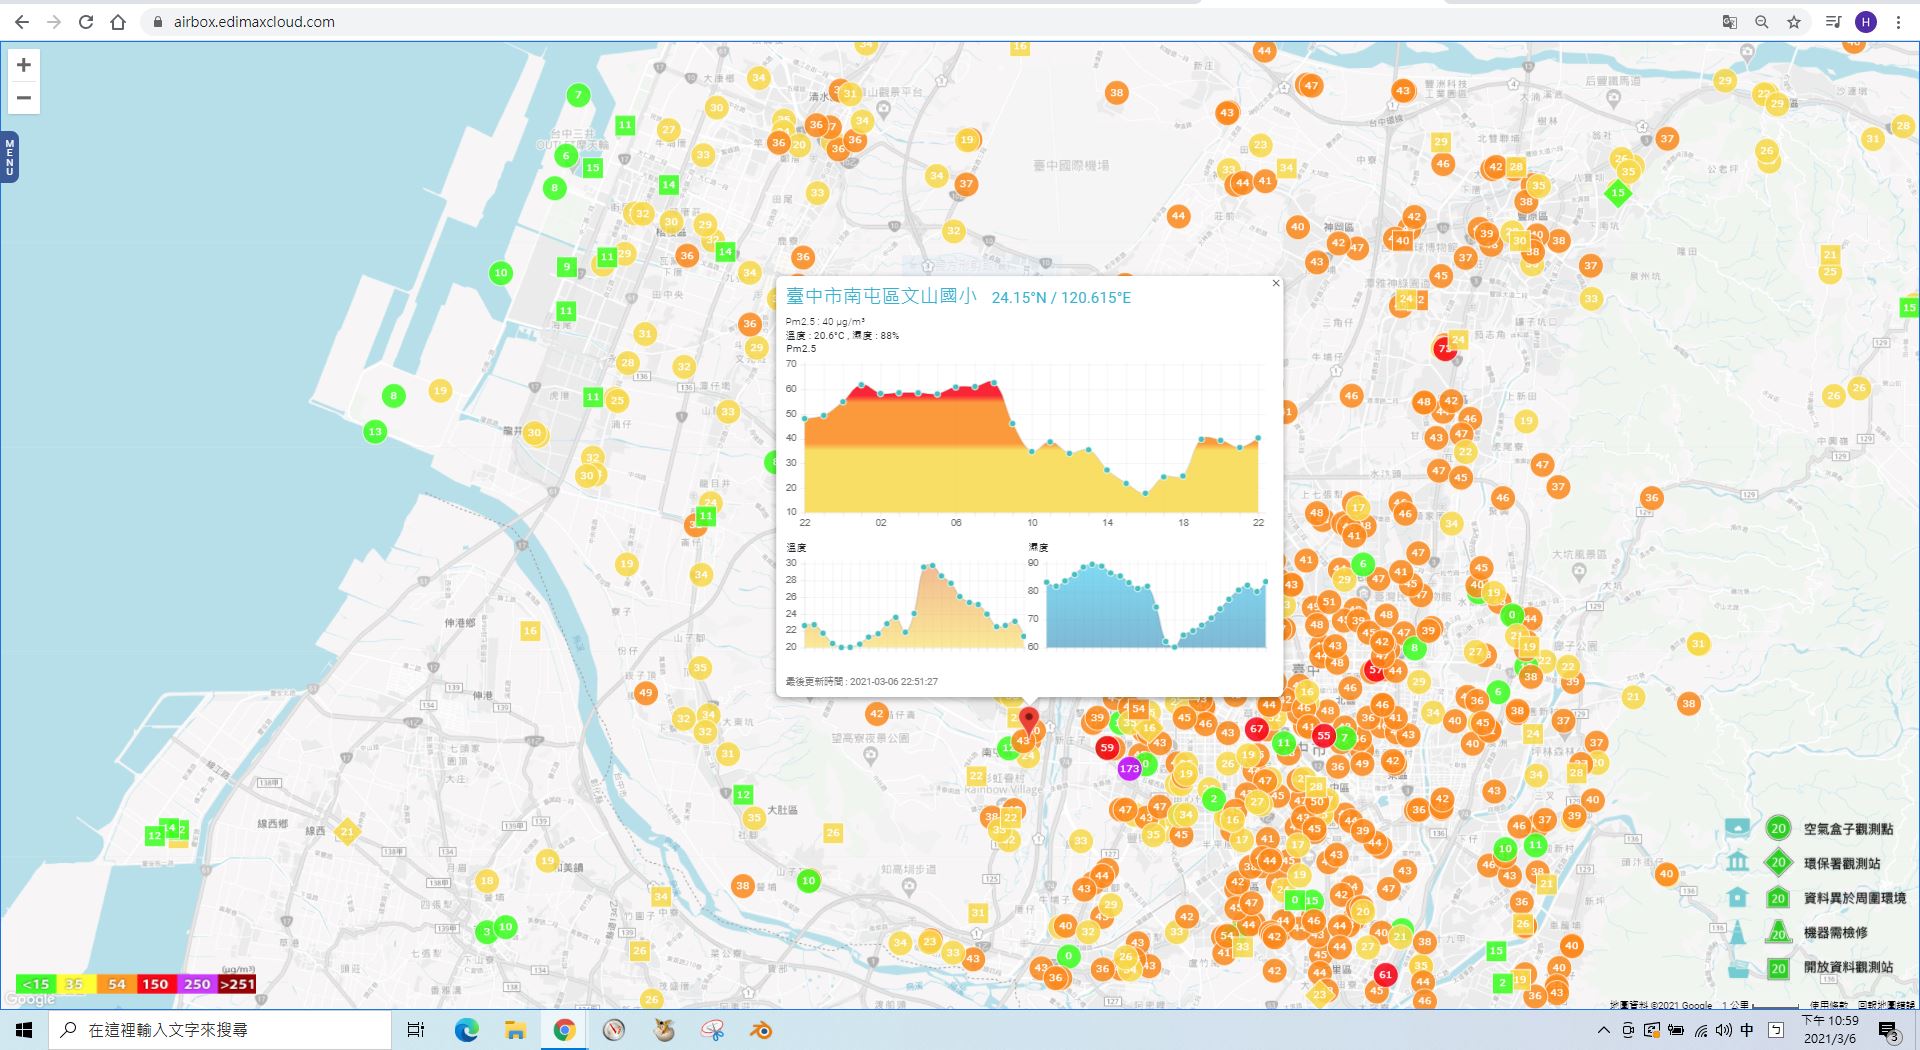This screenshot has width=1920, height=1050.
Task: Switch the 中 input method indicator
Action: click(1747, 1030)
